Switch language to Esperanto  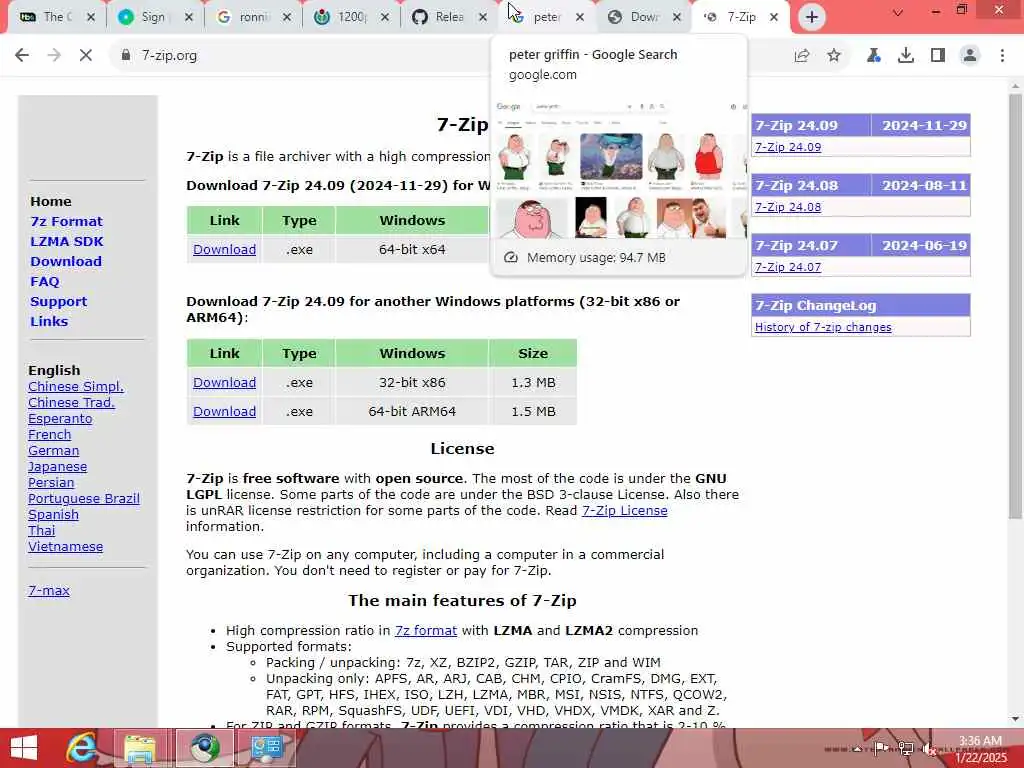60,419
